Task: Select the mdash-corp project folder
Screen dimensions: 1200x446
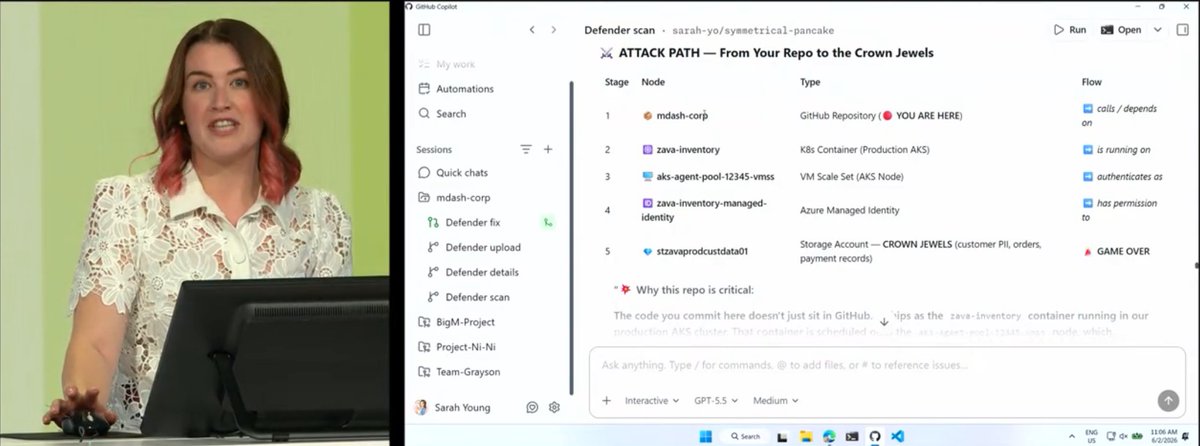Action: 454,198
